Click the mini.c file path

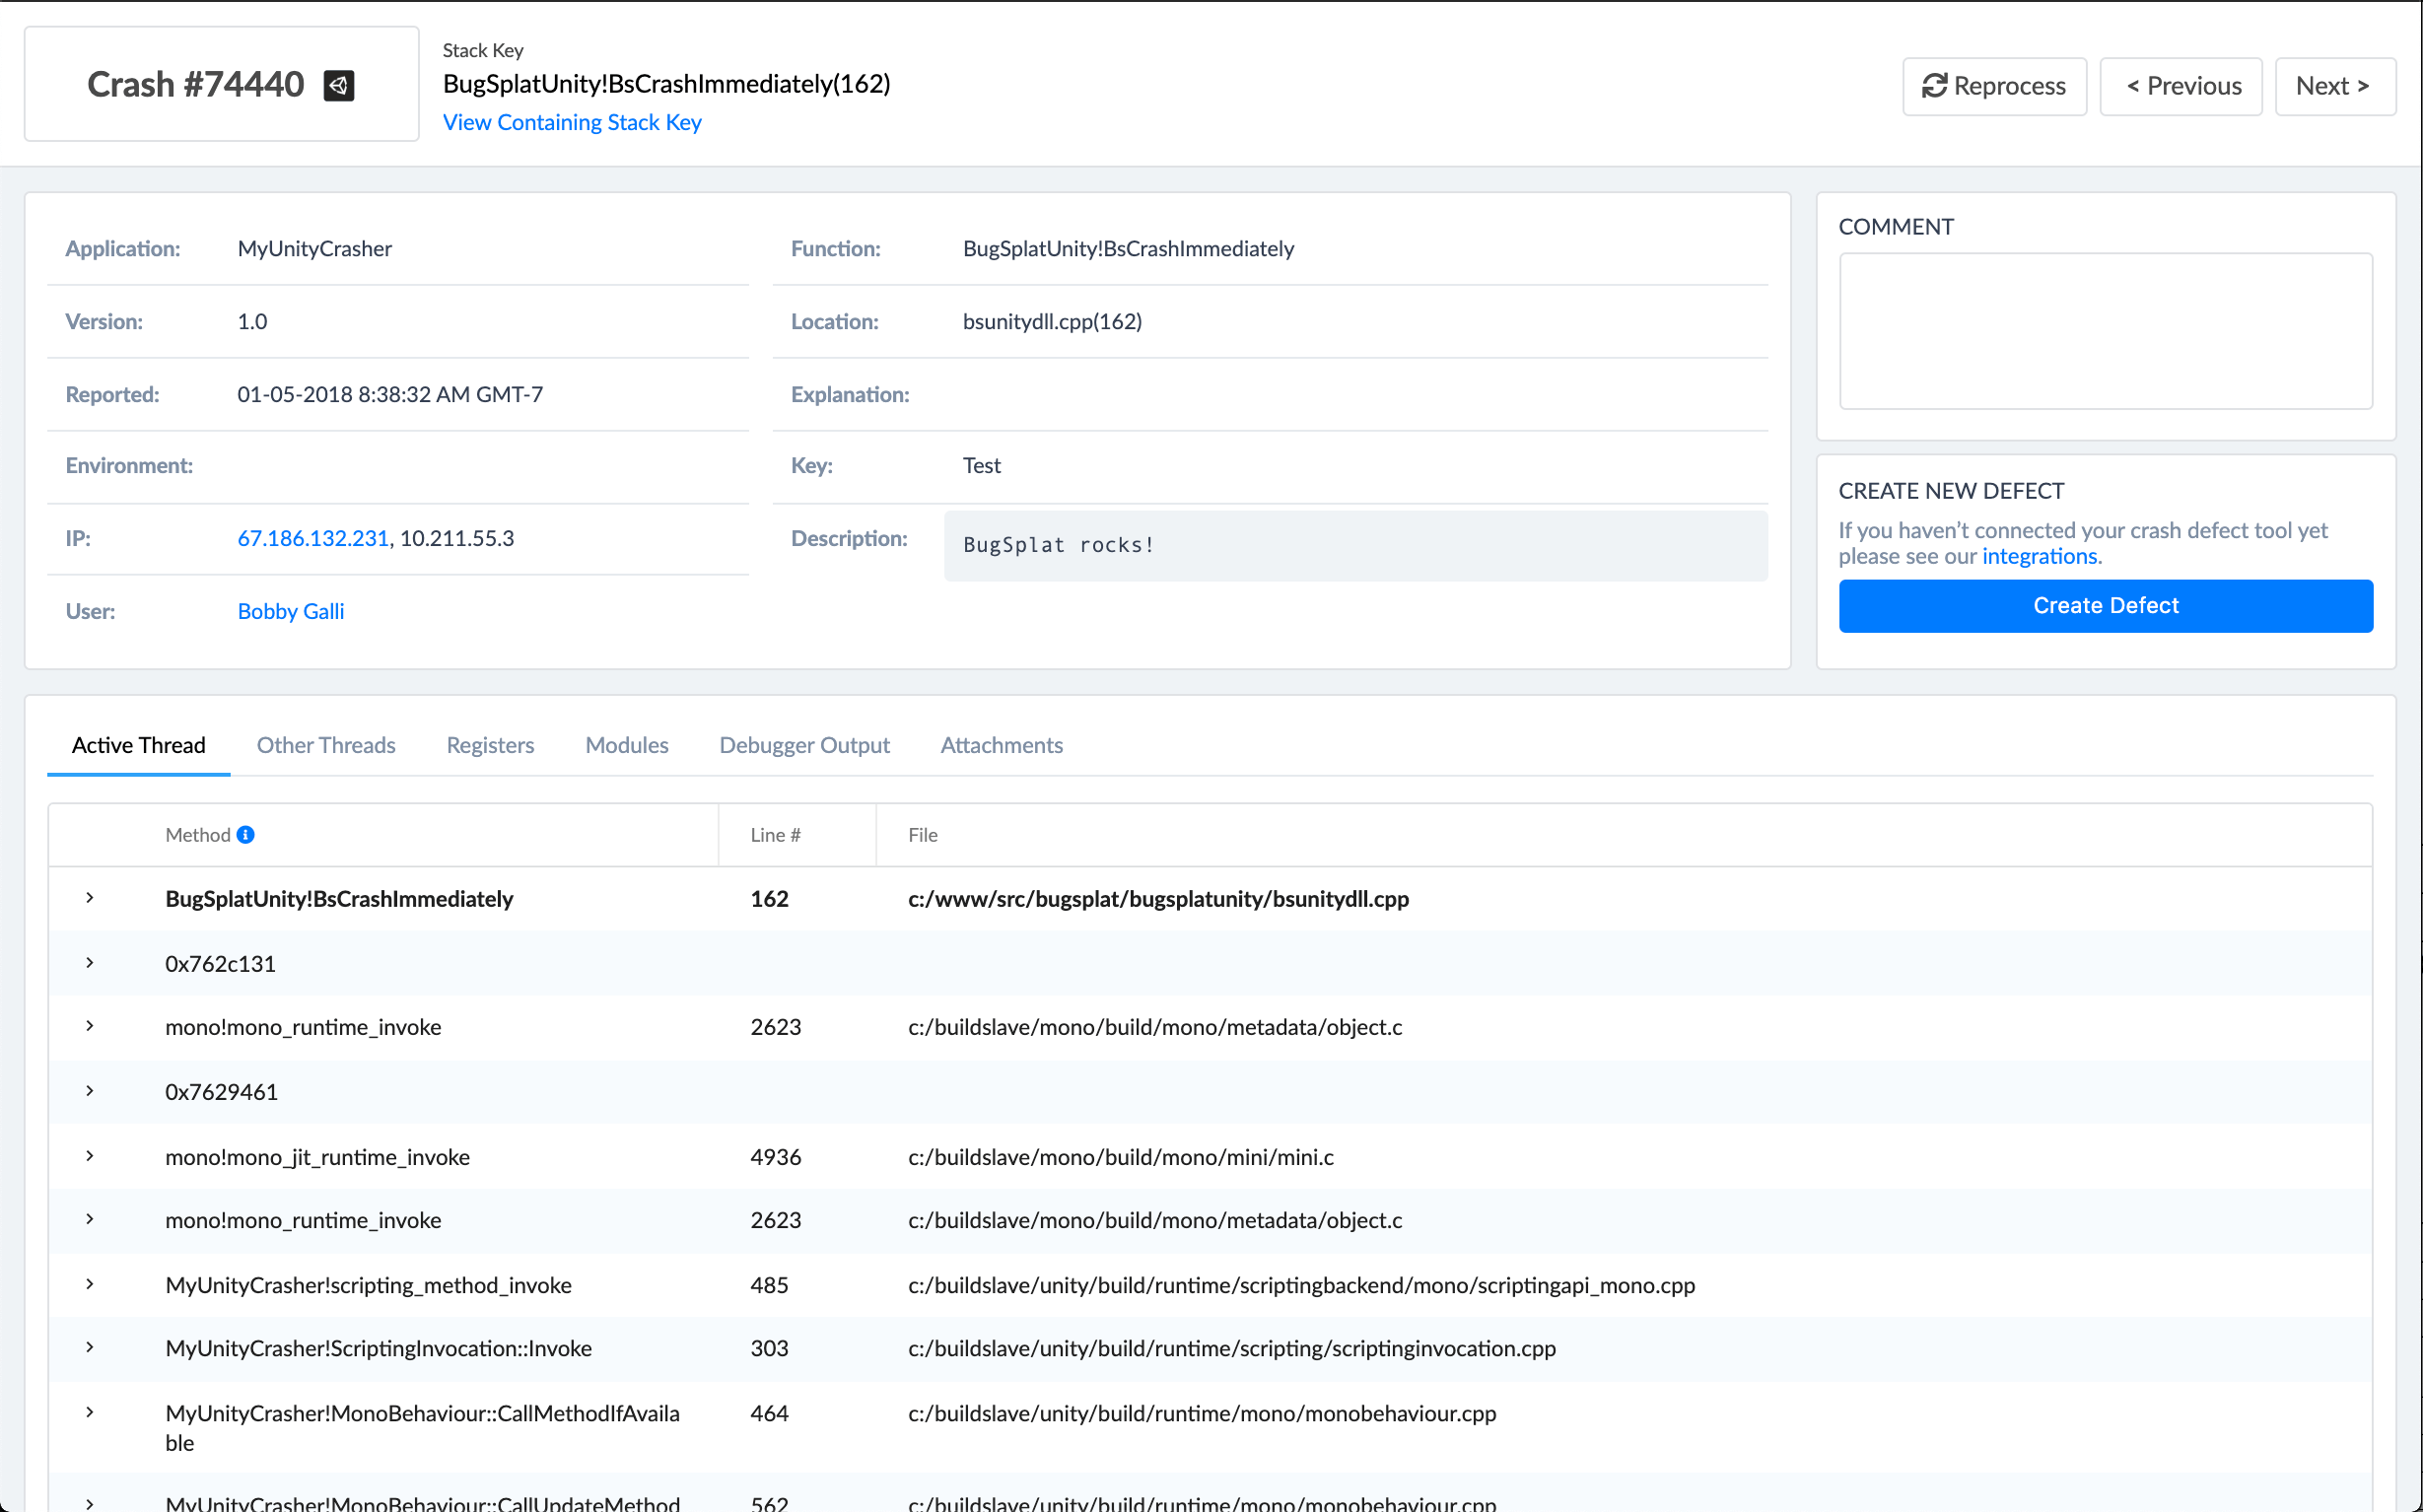(1120, 1157)
